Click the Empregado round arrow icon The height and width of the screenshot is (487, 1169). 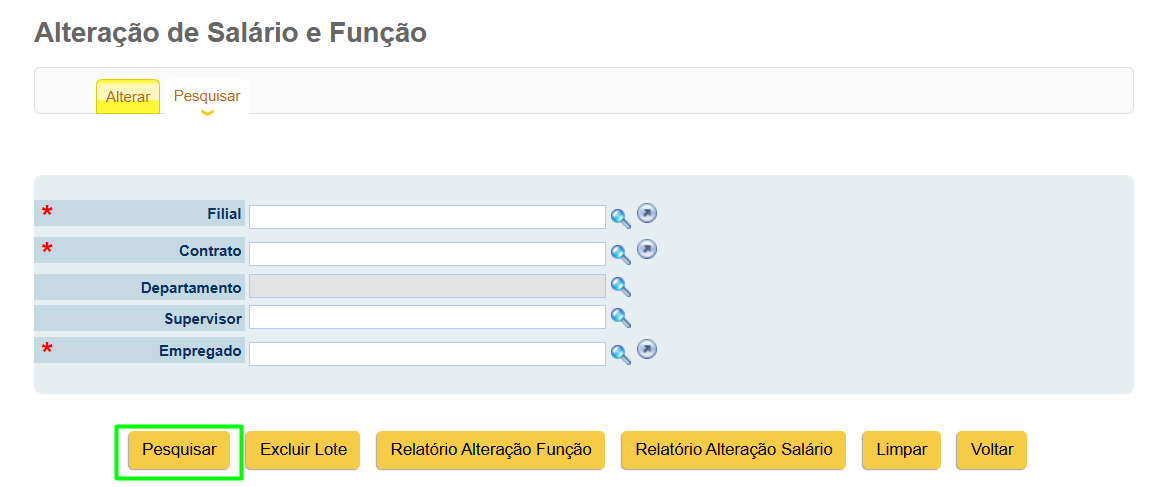[x=647, y=350]
